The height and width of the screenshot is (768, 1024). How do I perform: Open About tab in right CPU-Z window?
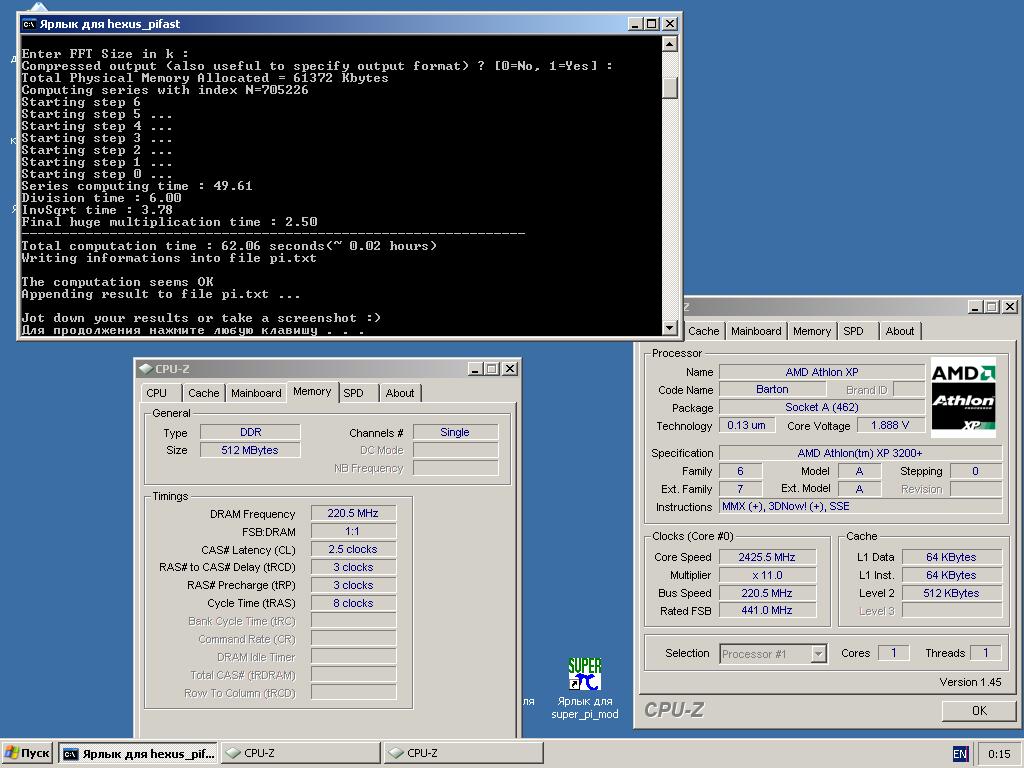click(900, 331)
